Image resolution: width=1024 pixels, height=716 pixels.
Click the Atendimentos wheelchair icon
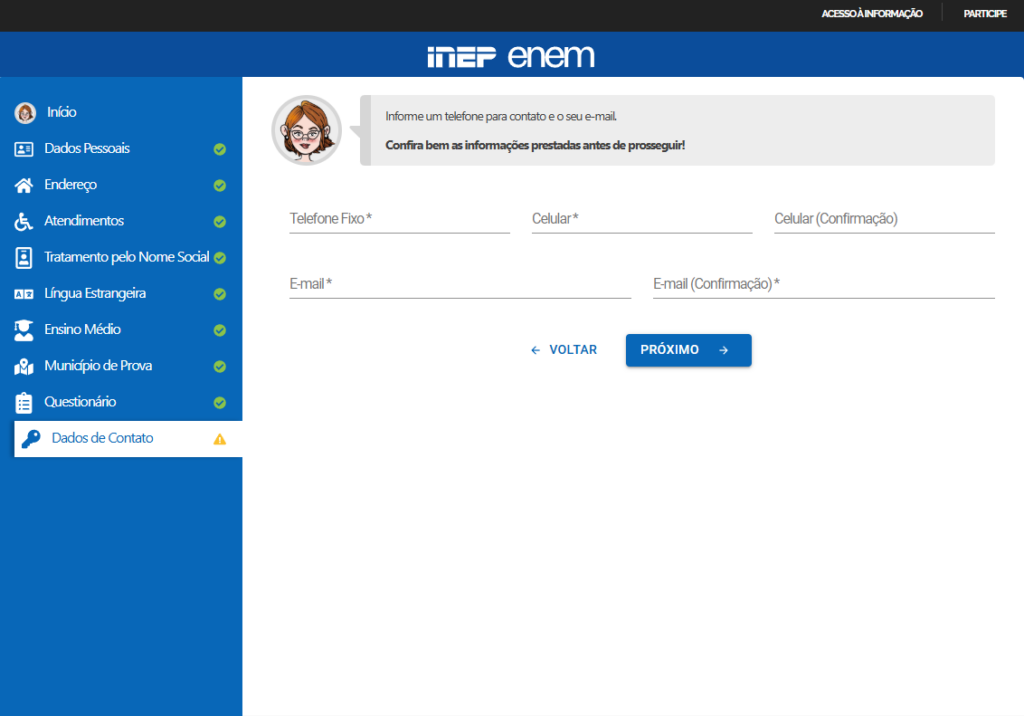coord(24,221)
